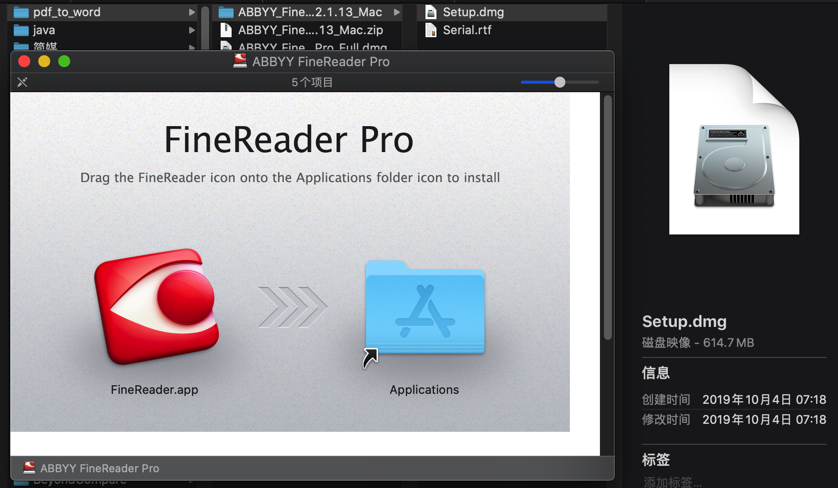Click the 修改时间 date value in the preview

[764, 420]
